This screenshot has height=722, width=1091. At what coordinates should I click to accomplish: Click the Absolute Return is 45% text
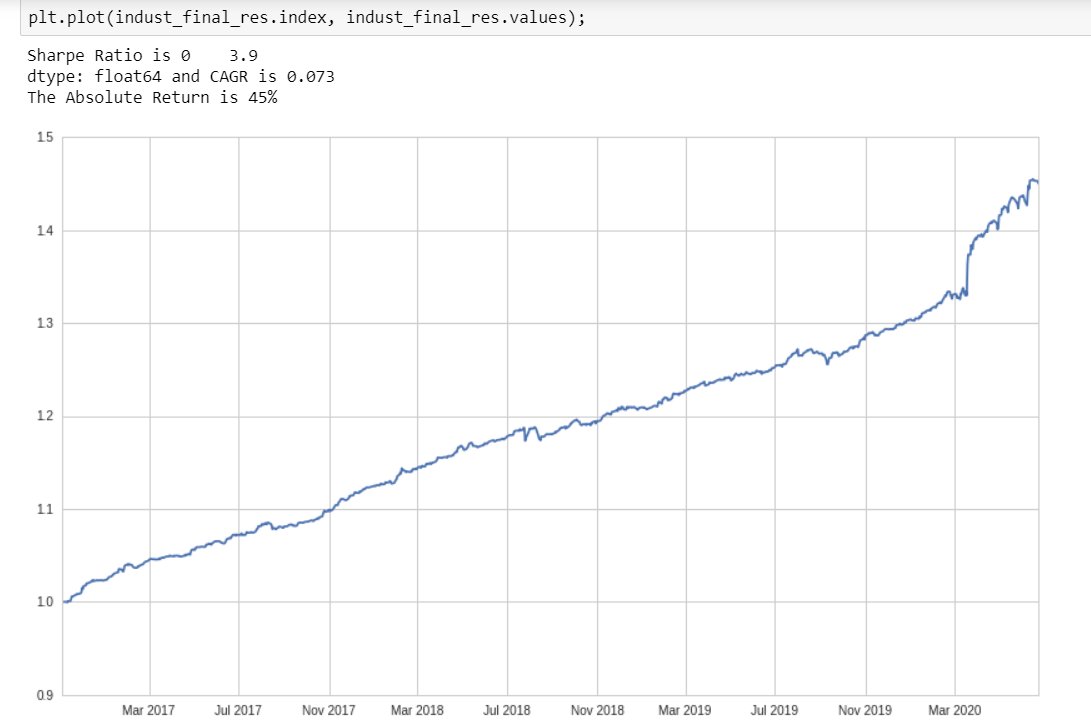(x=150, y=97)
